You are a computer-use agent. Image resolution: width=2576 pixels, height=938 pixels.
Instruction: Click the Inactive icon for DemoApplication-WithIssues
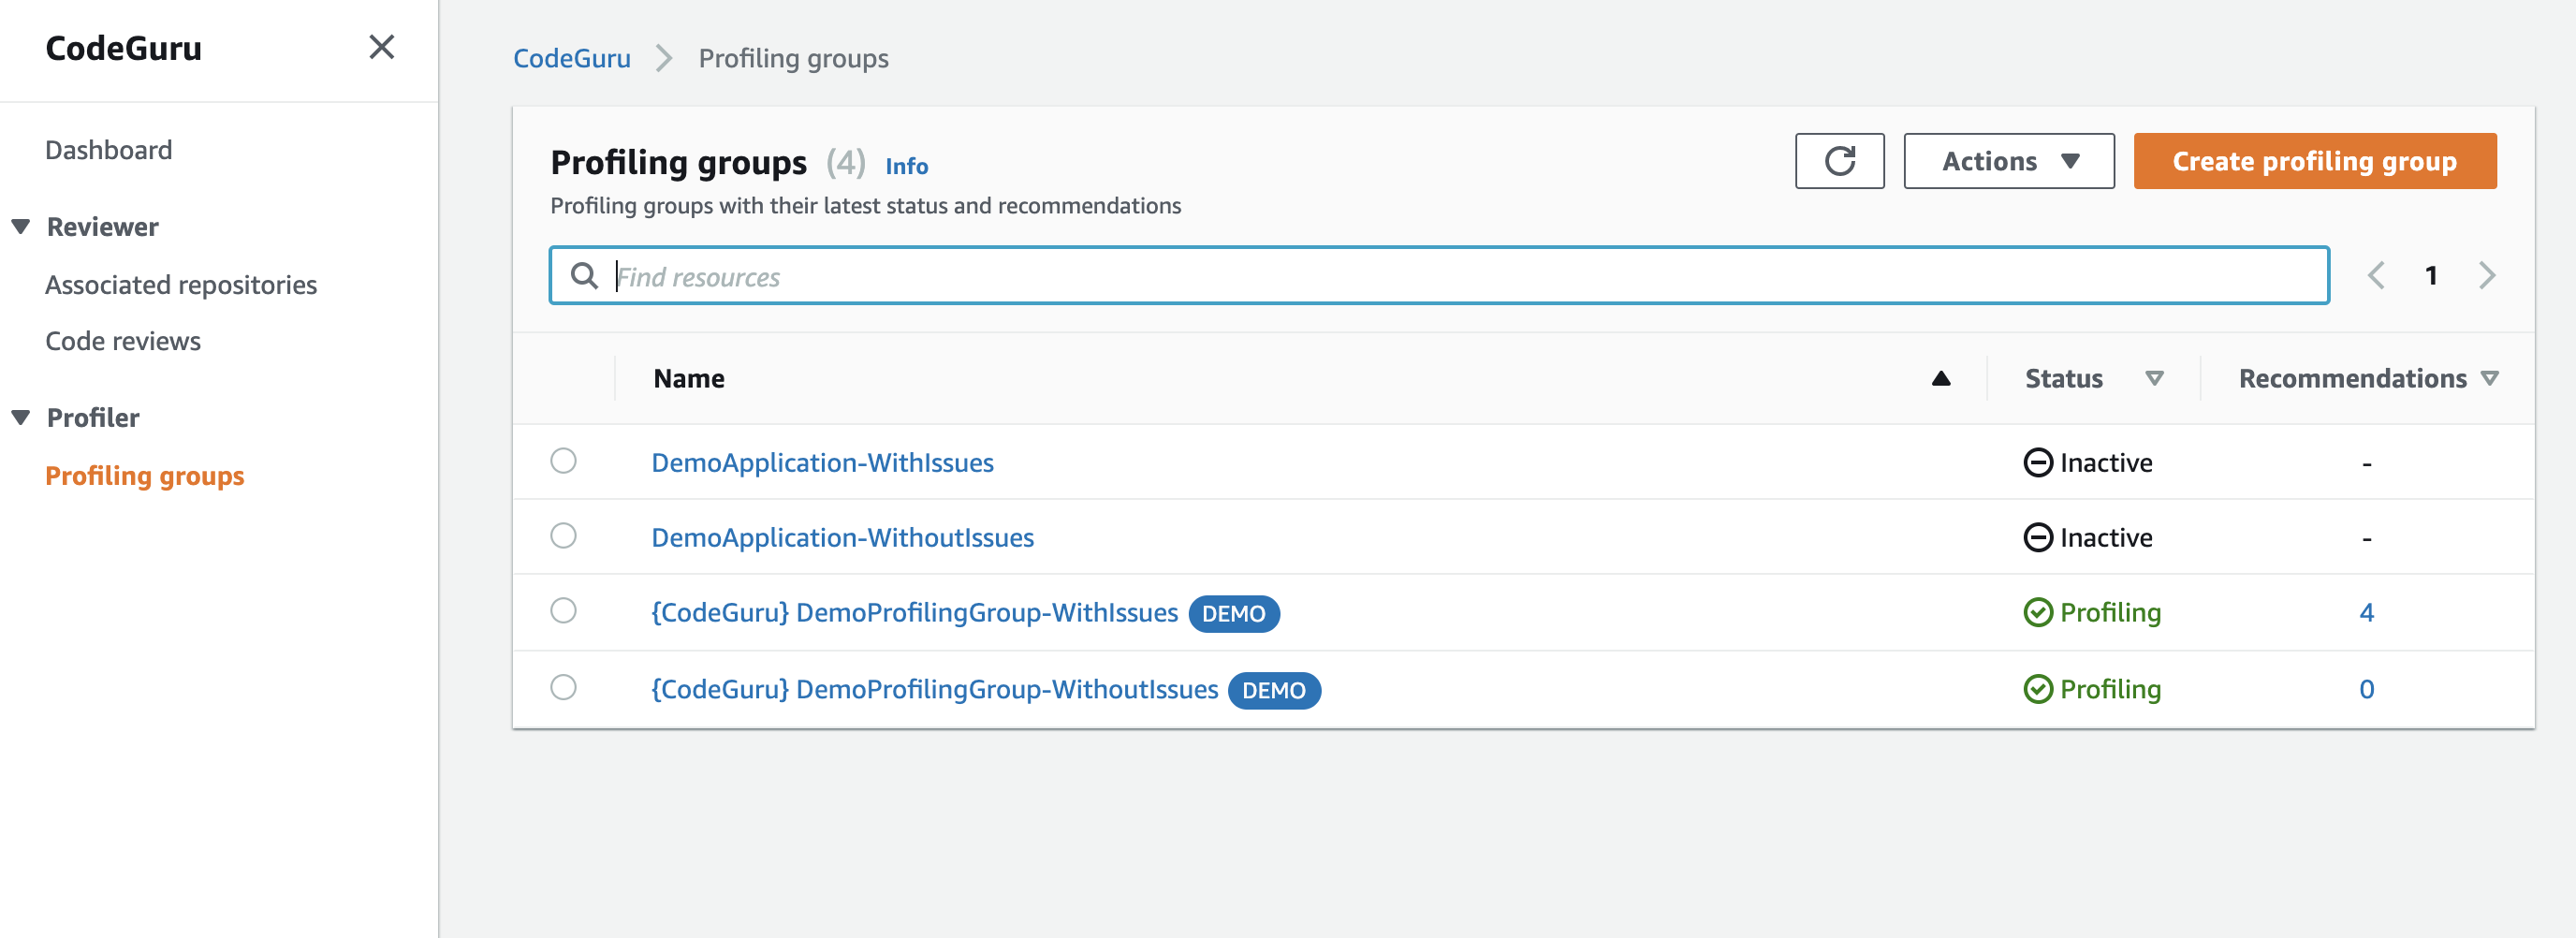(x=2038, y=462)
